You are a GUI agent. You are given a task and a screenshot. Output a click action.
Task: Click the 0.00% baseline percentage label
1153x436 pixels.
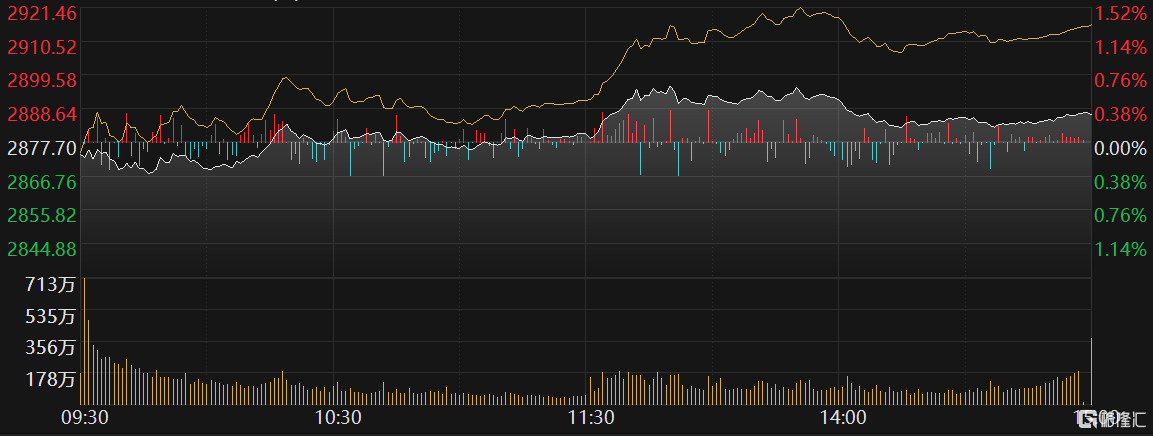[x=1120, y=148]
